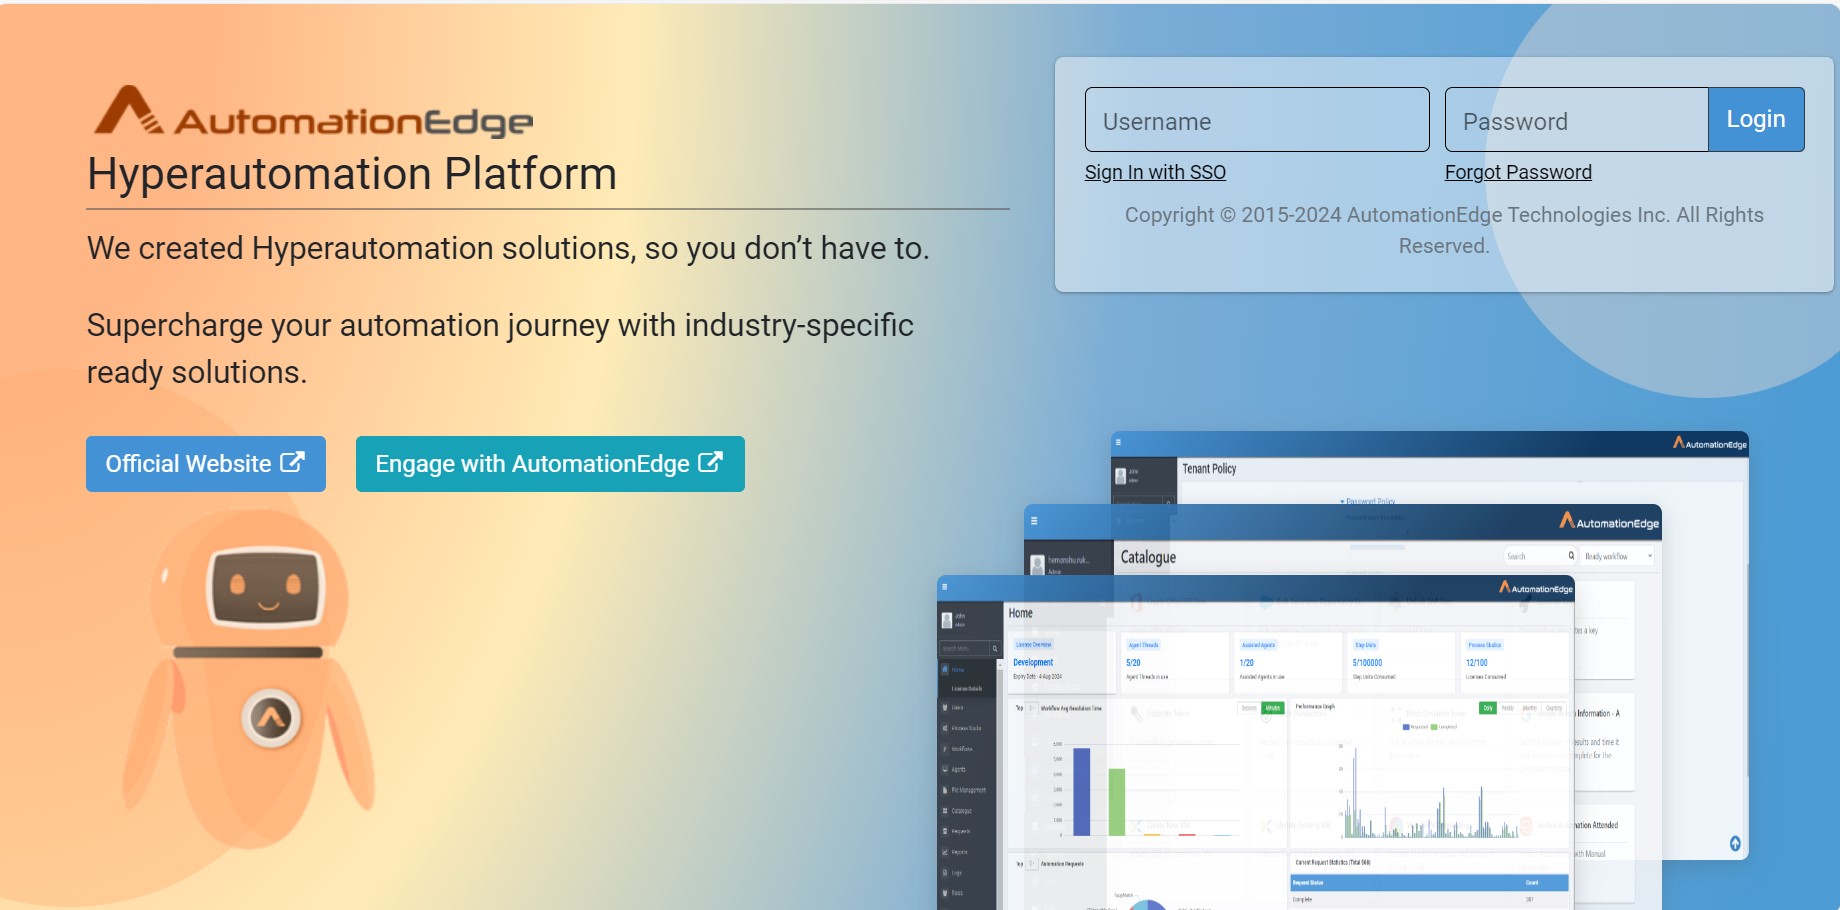Click the search magnifier in the Search Menu box
The height and width of the screenshot is (910, 1840).
[x=994, y=647]
